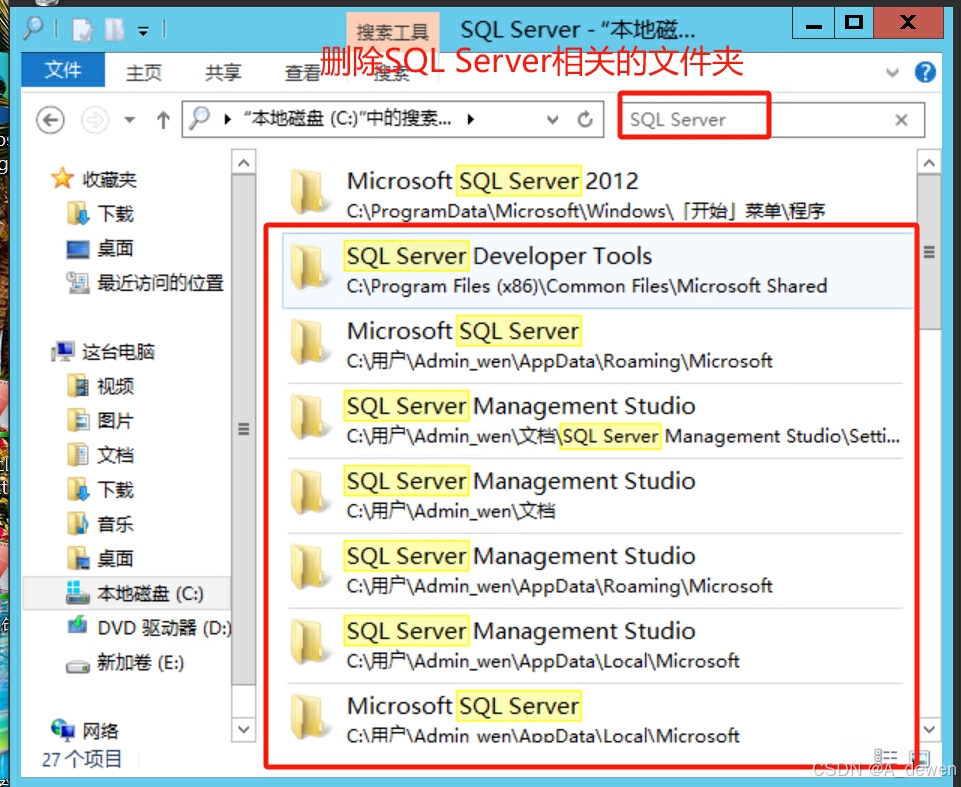Click Microsoft SQL Server 2012 name
This screenshot has width=961, height=787.
pos(493,181)
